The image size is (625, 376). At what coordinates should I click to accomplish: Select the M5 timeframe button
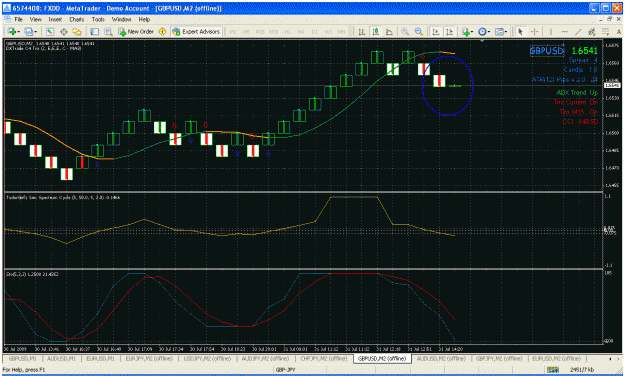246,32
